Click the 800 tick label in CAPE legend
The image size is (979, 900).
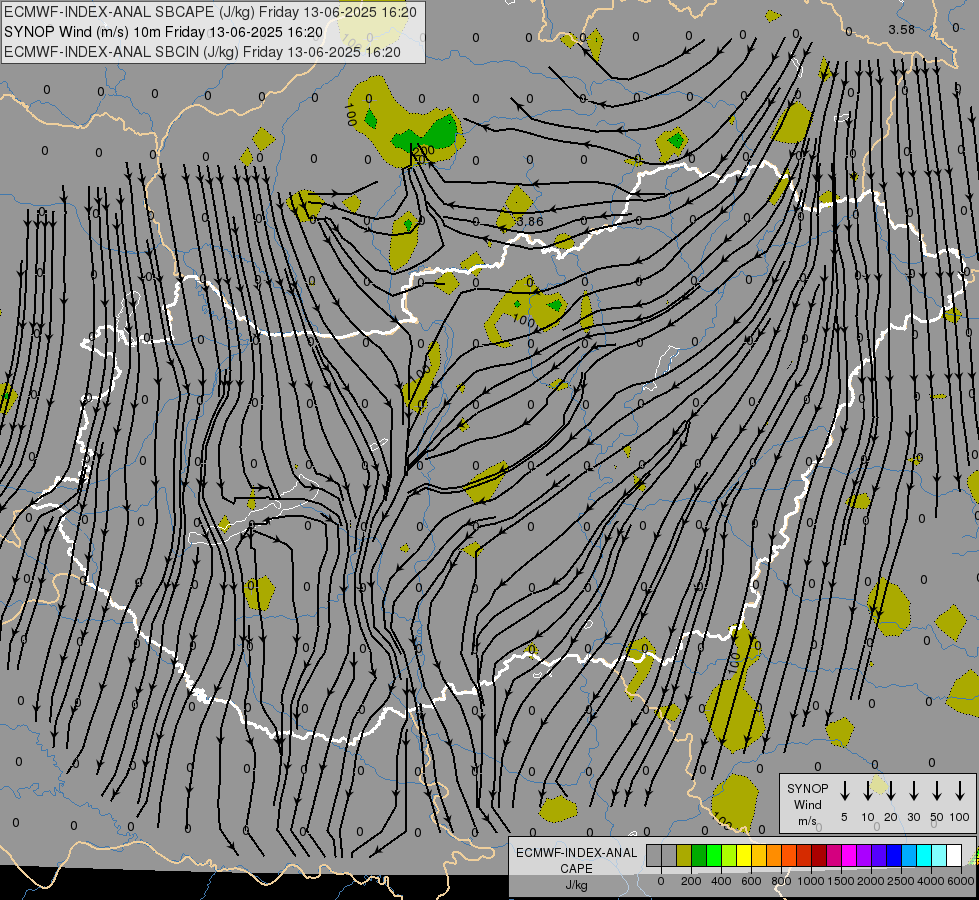781,881
